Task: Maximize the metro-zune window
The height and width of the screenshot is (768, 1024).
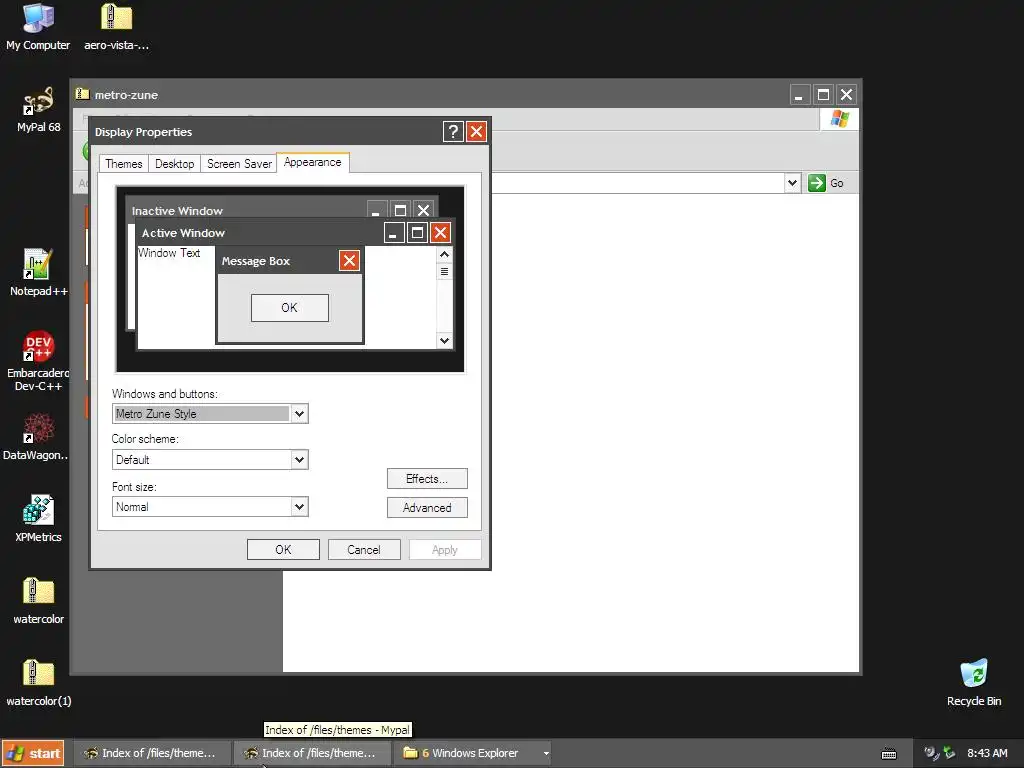Action: [x=823, y=95]
